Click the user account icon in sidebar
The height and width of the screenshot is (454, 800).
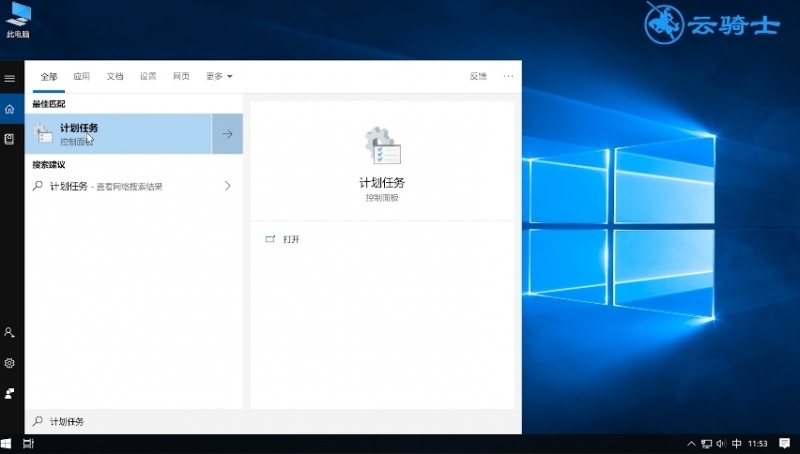click(x=9, y=333)
